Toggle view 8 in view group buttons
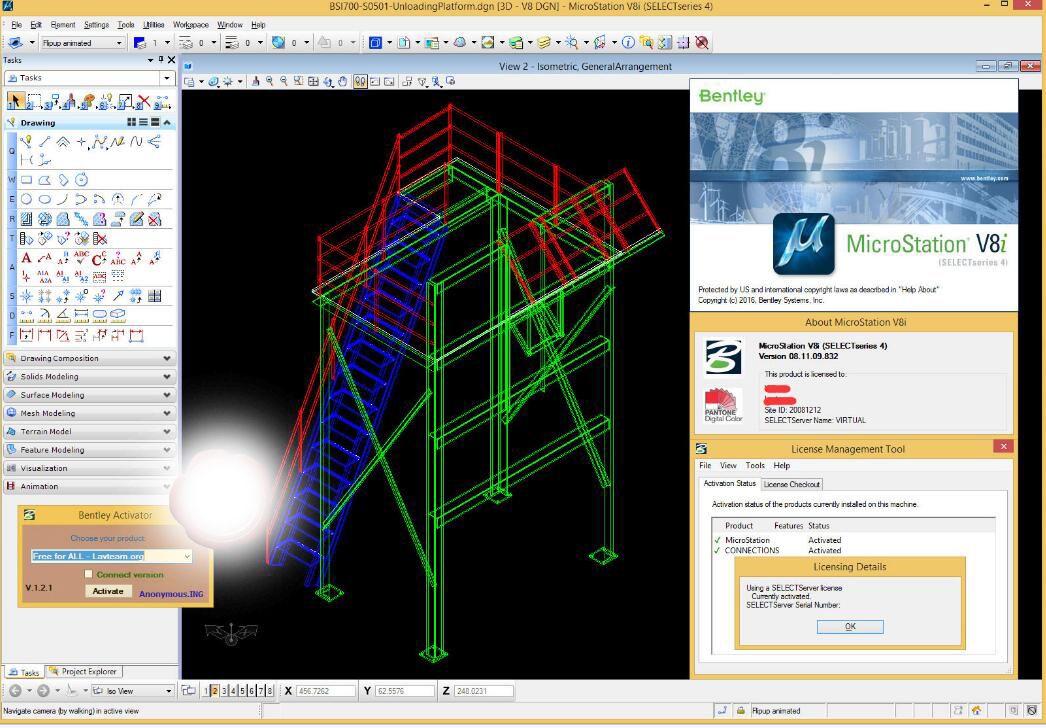The height and width of the screenshot is (728, 1046). (270, 691)
